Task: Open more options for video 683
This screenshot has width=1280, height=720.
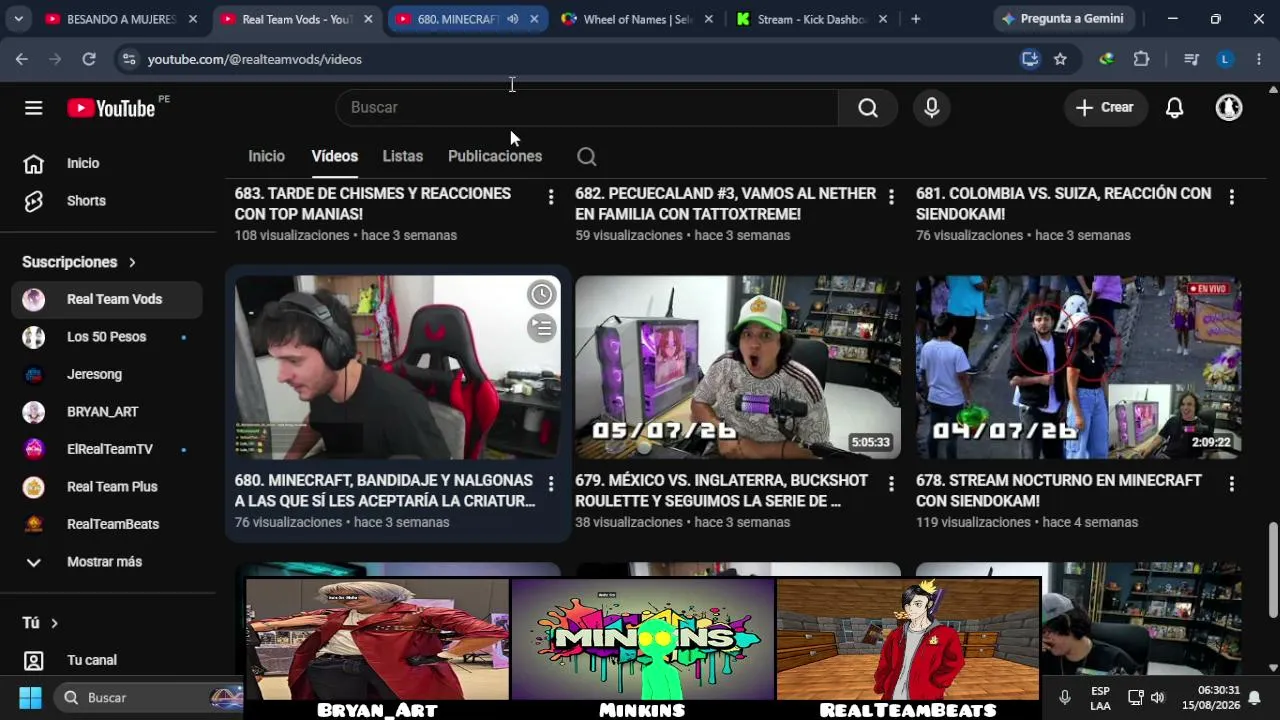Action: 550,198
